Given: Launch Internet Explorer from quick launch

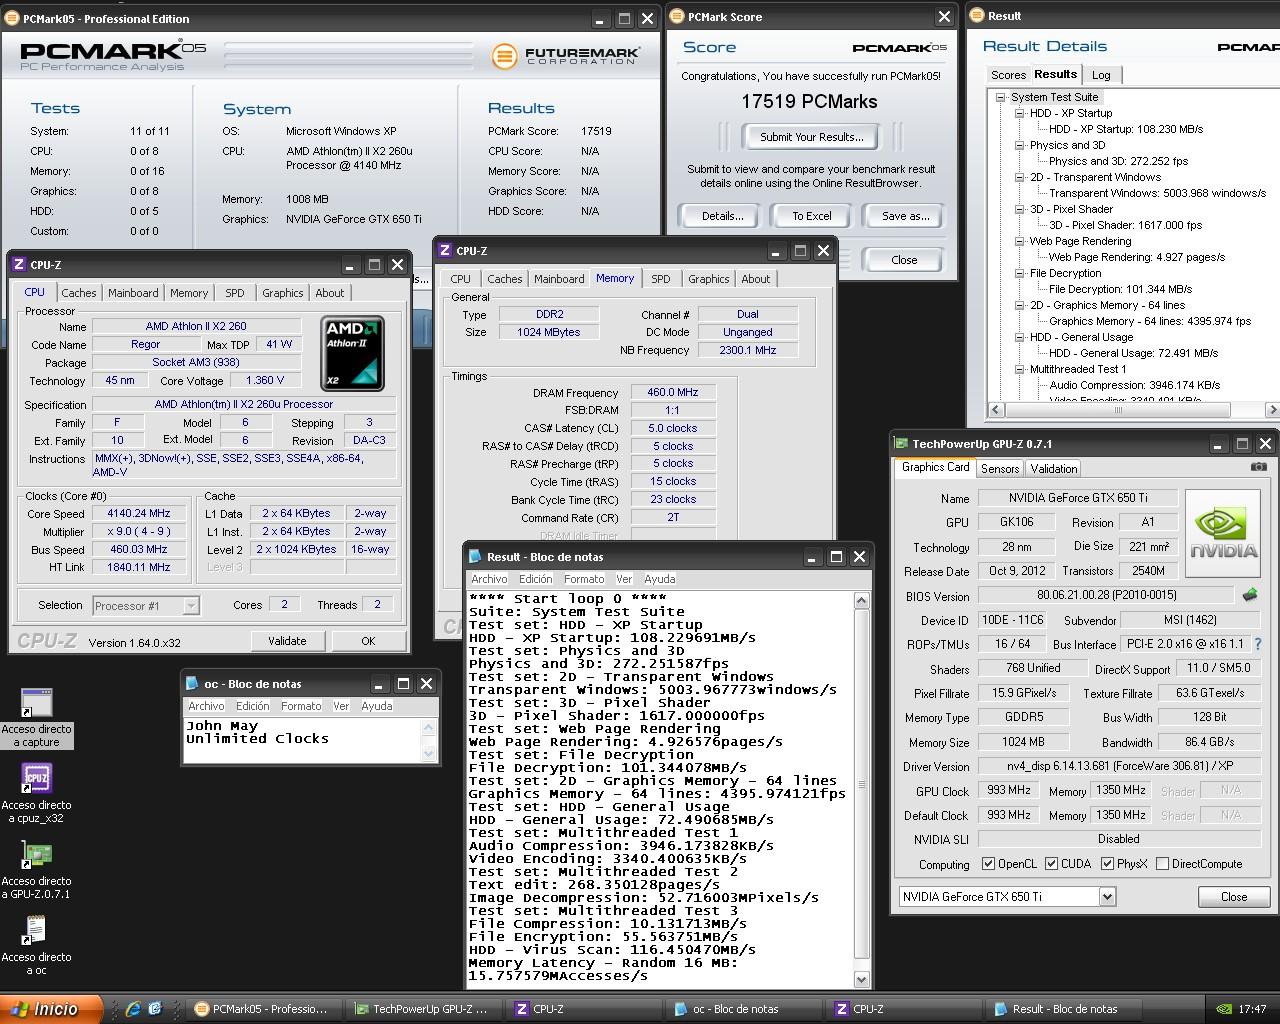Looking at the screenshot, I should point(133,1009).
